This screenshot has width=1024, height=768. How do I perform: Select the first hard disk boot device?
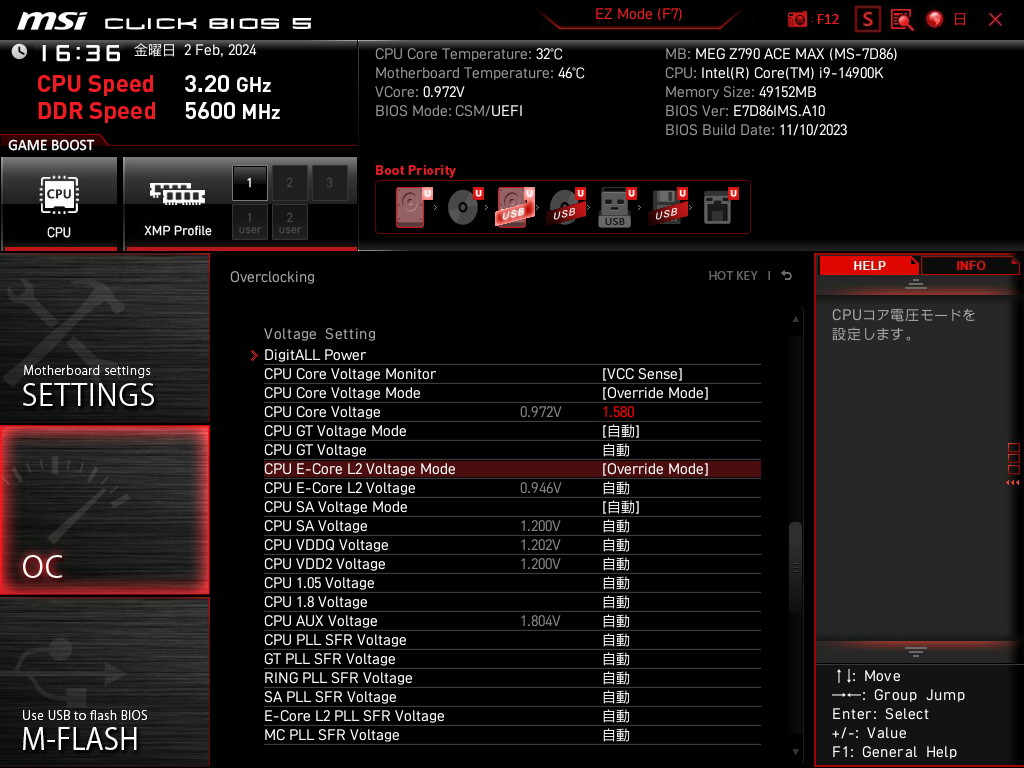[x=411, y=207]
